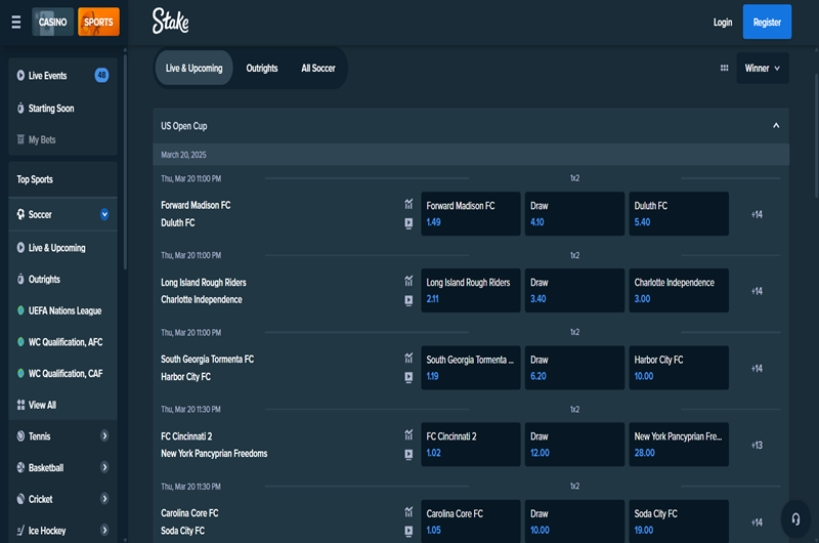Bet on New York Pancyprian at 28.00
This screenshot has height=543, width=819.
pyautogui.click(x=678, y=444)
